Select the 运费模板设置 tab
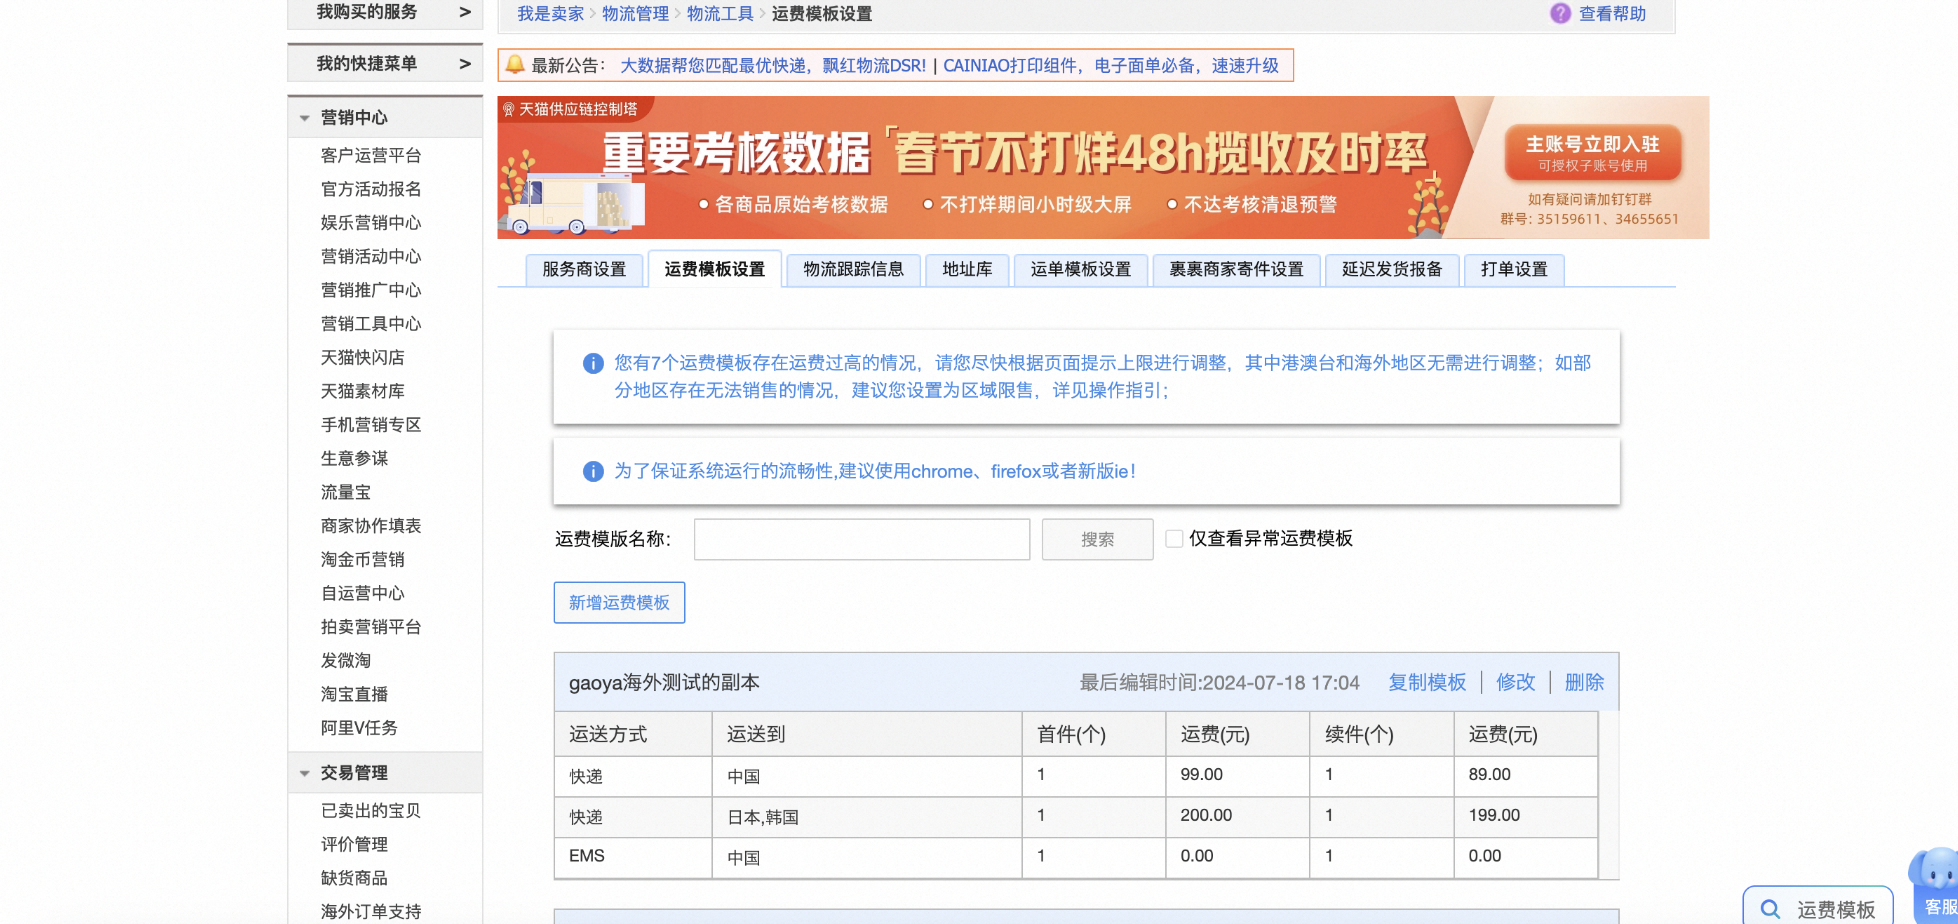The image size is (1958, 924). point(714,270)
